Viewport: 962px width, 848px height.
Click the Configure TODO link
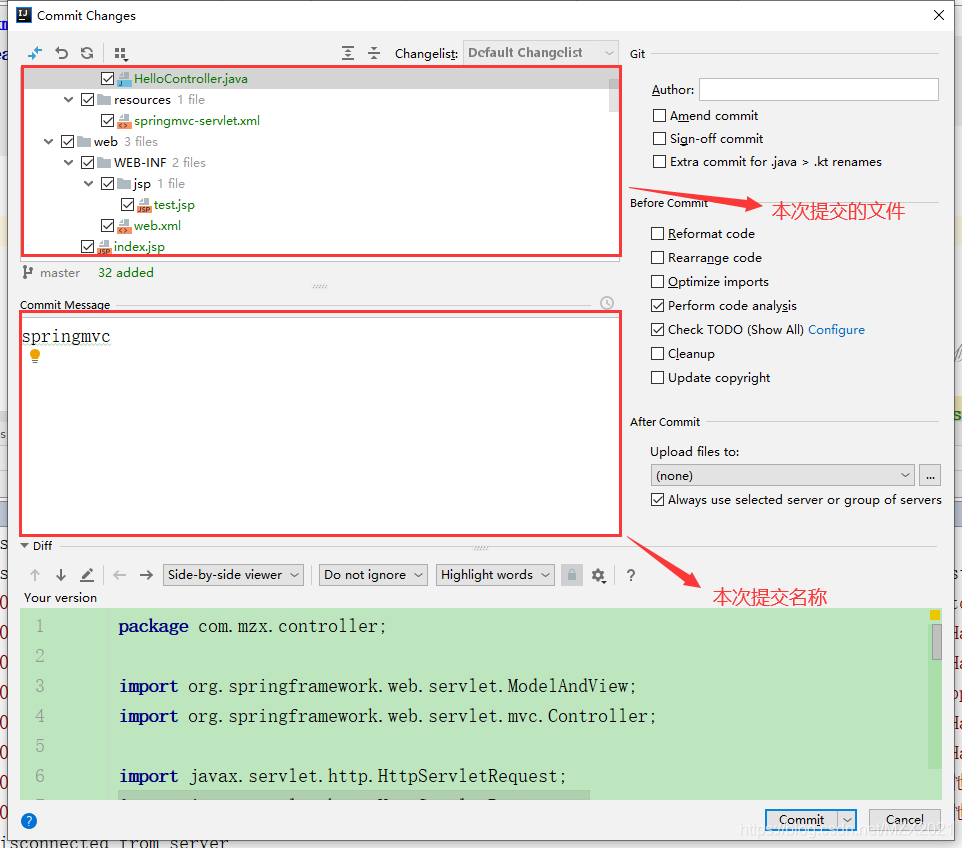pyautogui.click(x=836, y=330)
